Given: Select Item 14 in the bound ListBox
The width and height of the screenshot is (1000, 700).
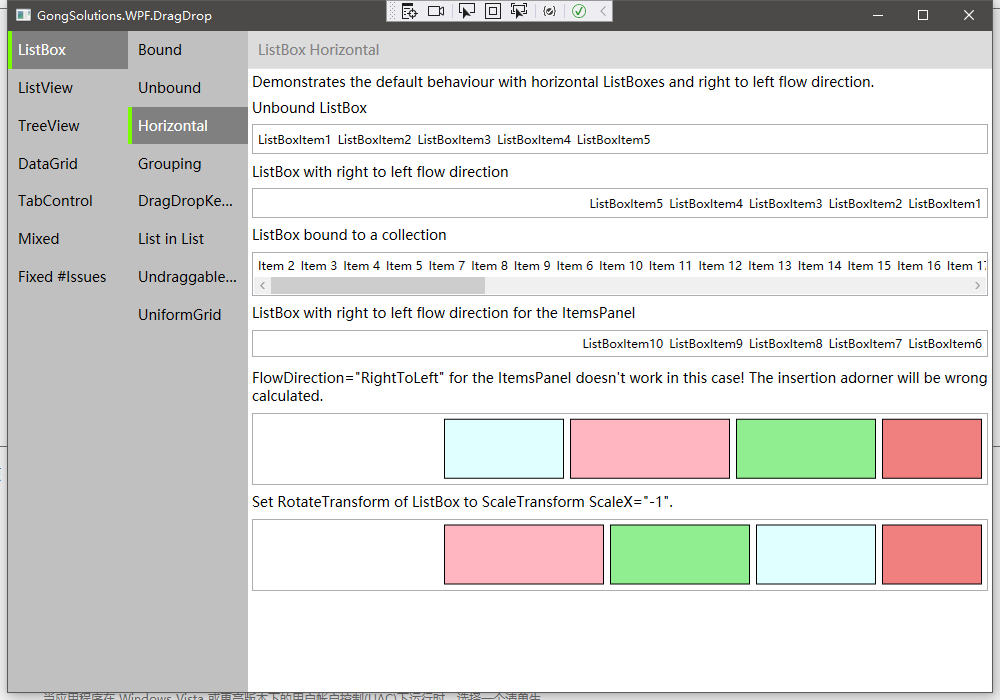Looking at the screenshot, I should (820, 266).
